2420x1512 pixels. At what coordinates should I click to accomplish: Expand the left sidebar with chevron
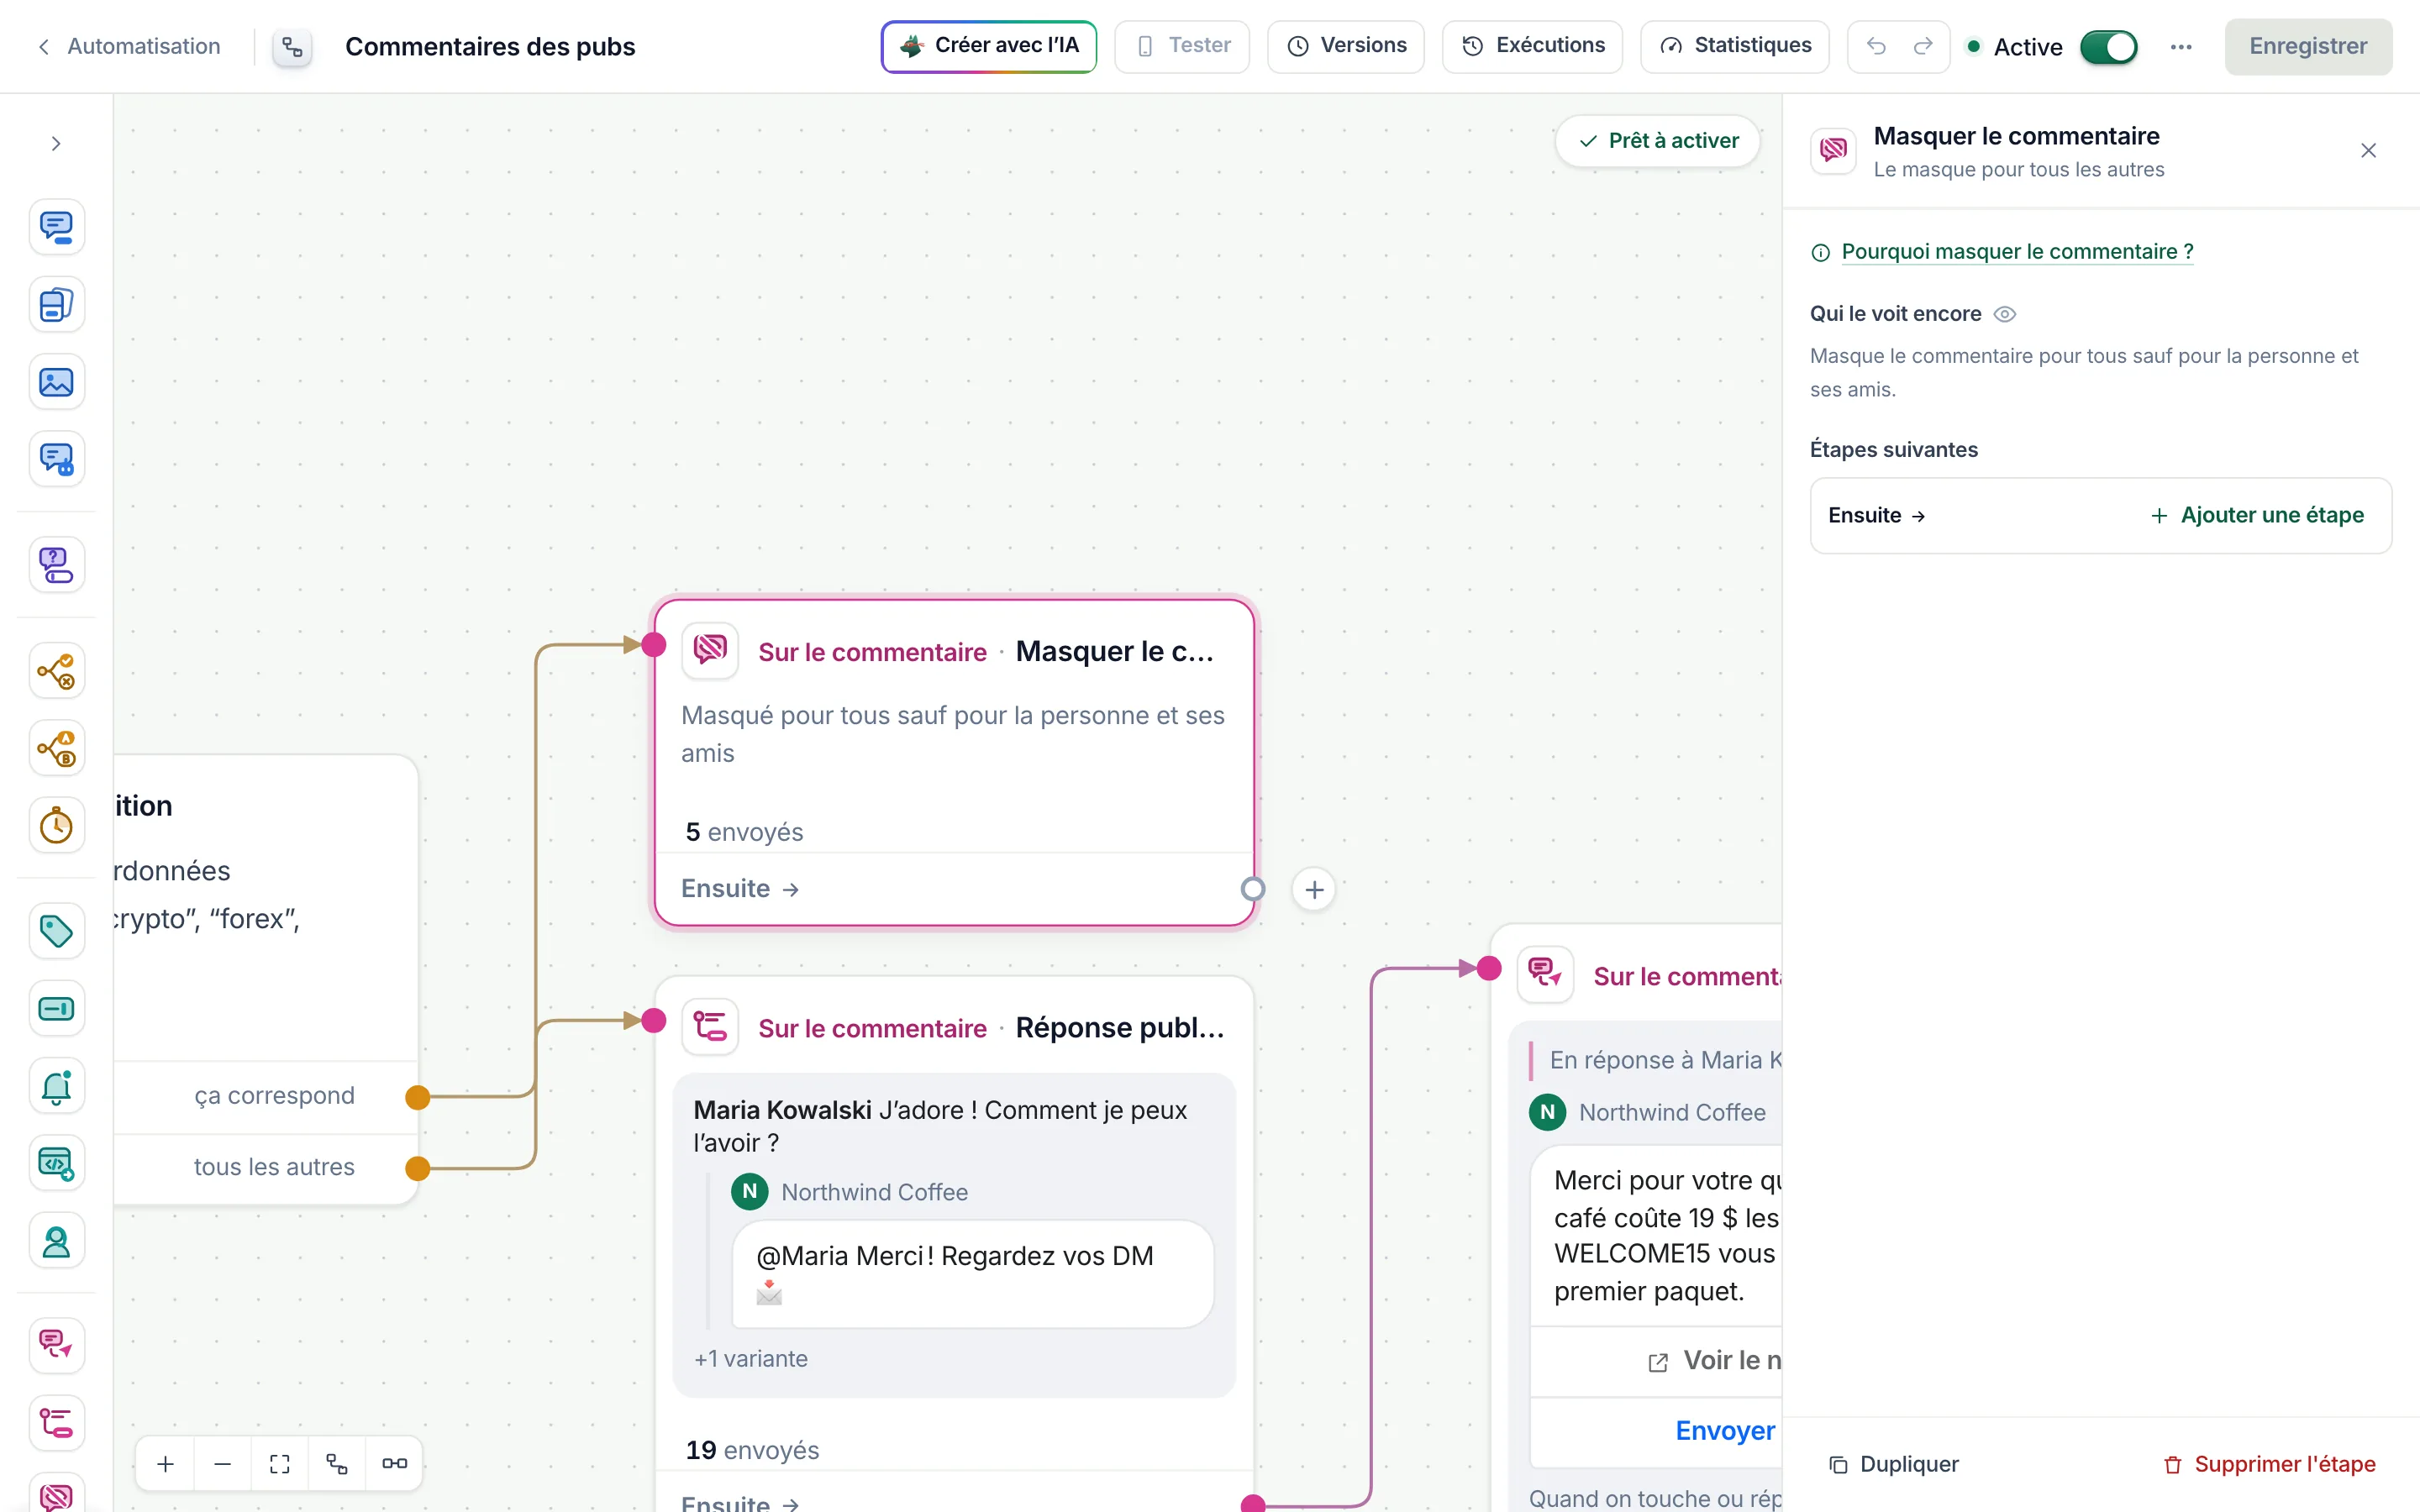point(56,144)
